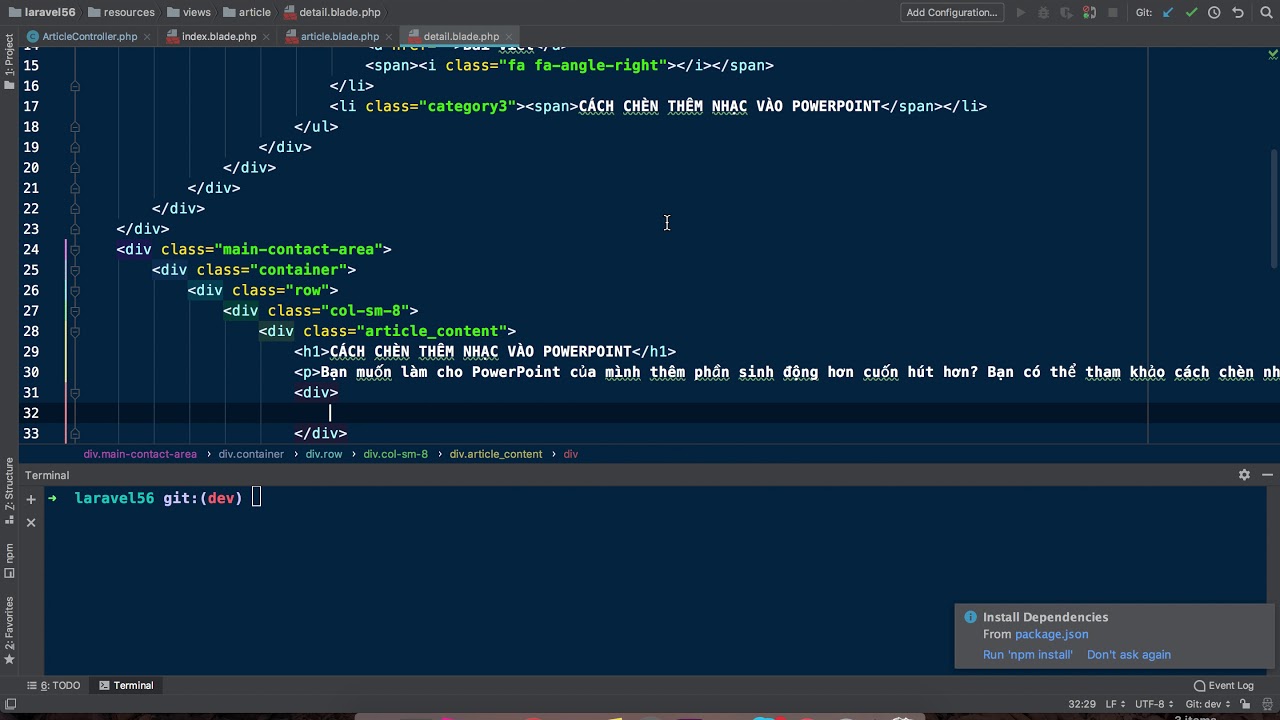Click the Git Revert undo arrow

click(1238, 13)
